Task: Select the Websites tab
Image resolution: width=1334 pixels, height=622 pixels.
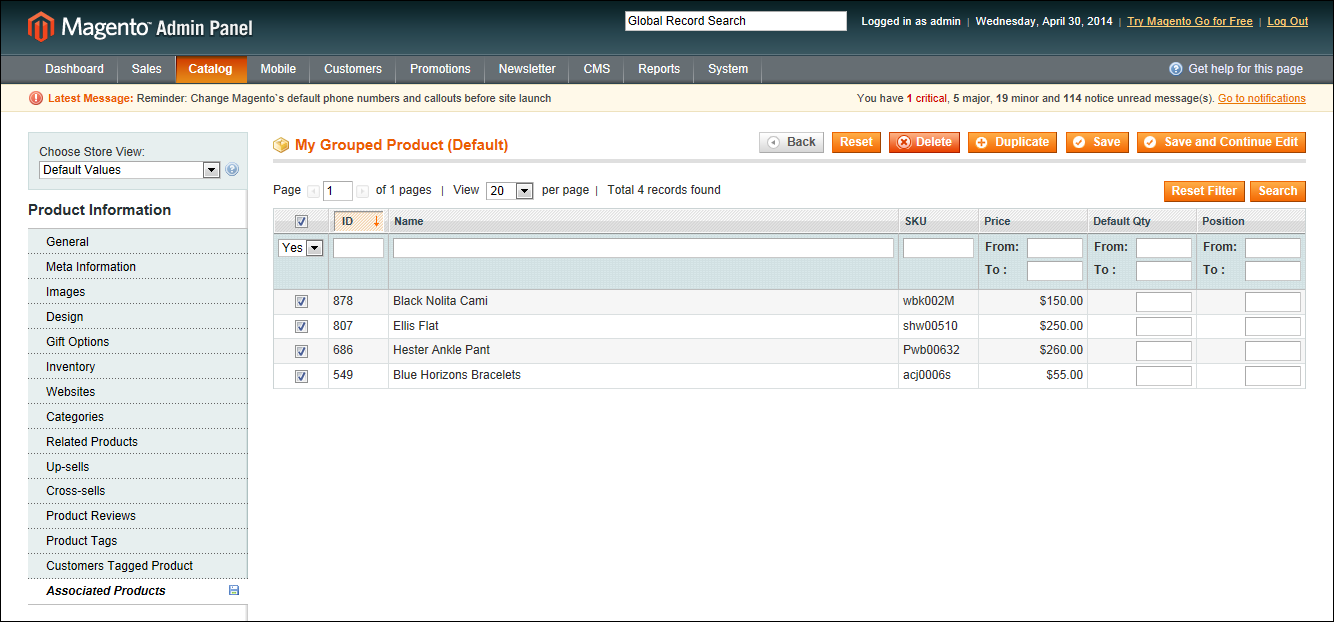Action: pos(138,392)
